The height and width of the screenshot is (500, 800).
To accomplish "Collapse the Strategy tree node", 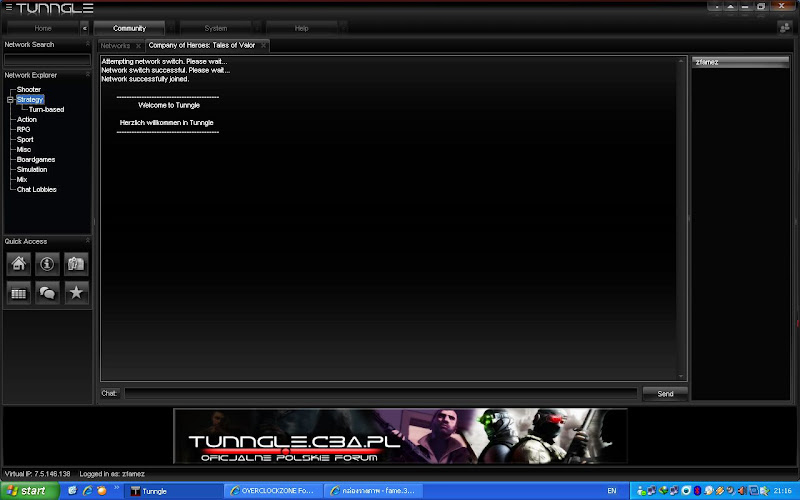I will 10,99.
